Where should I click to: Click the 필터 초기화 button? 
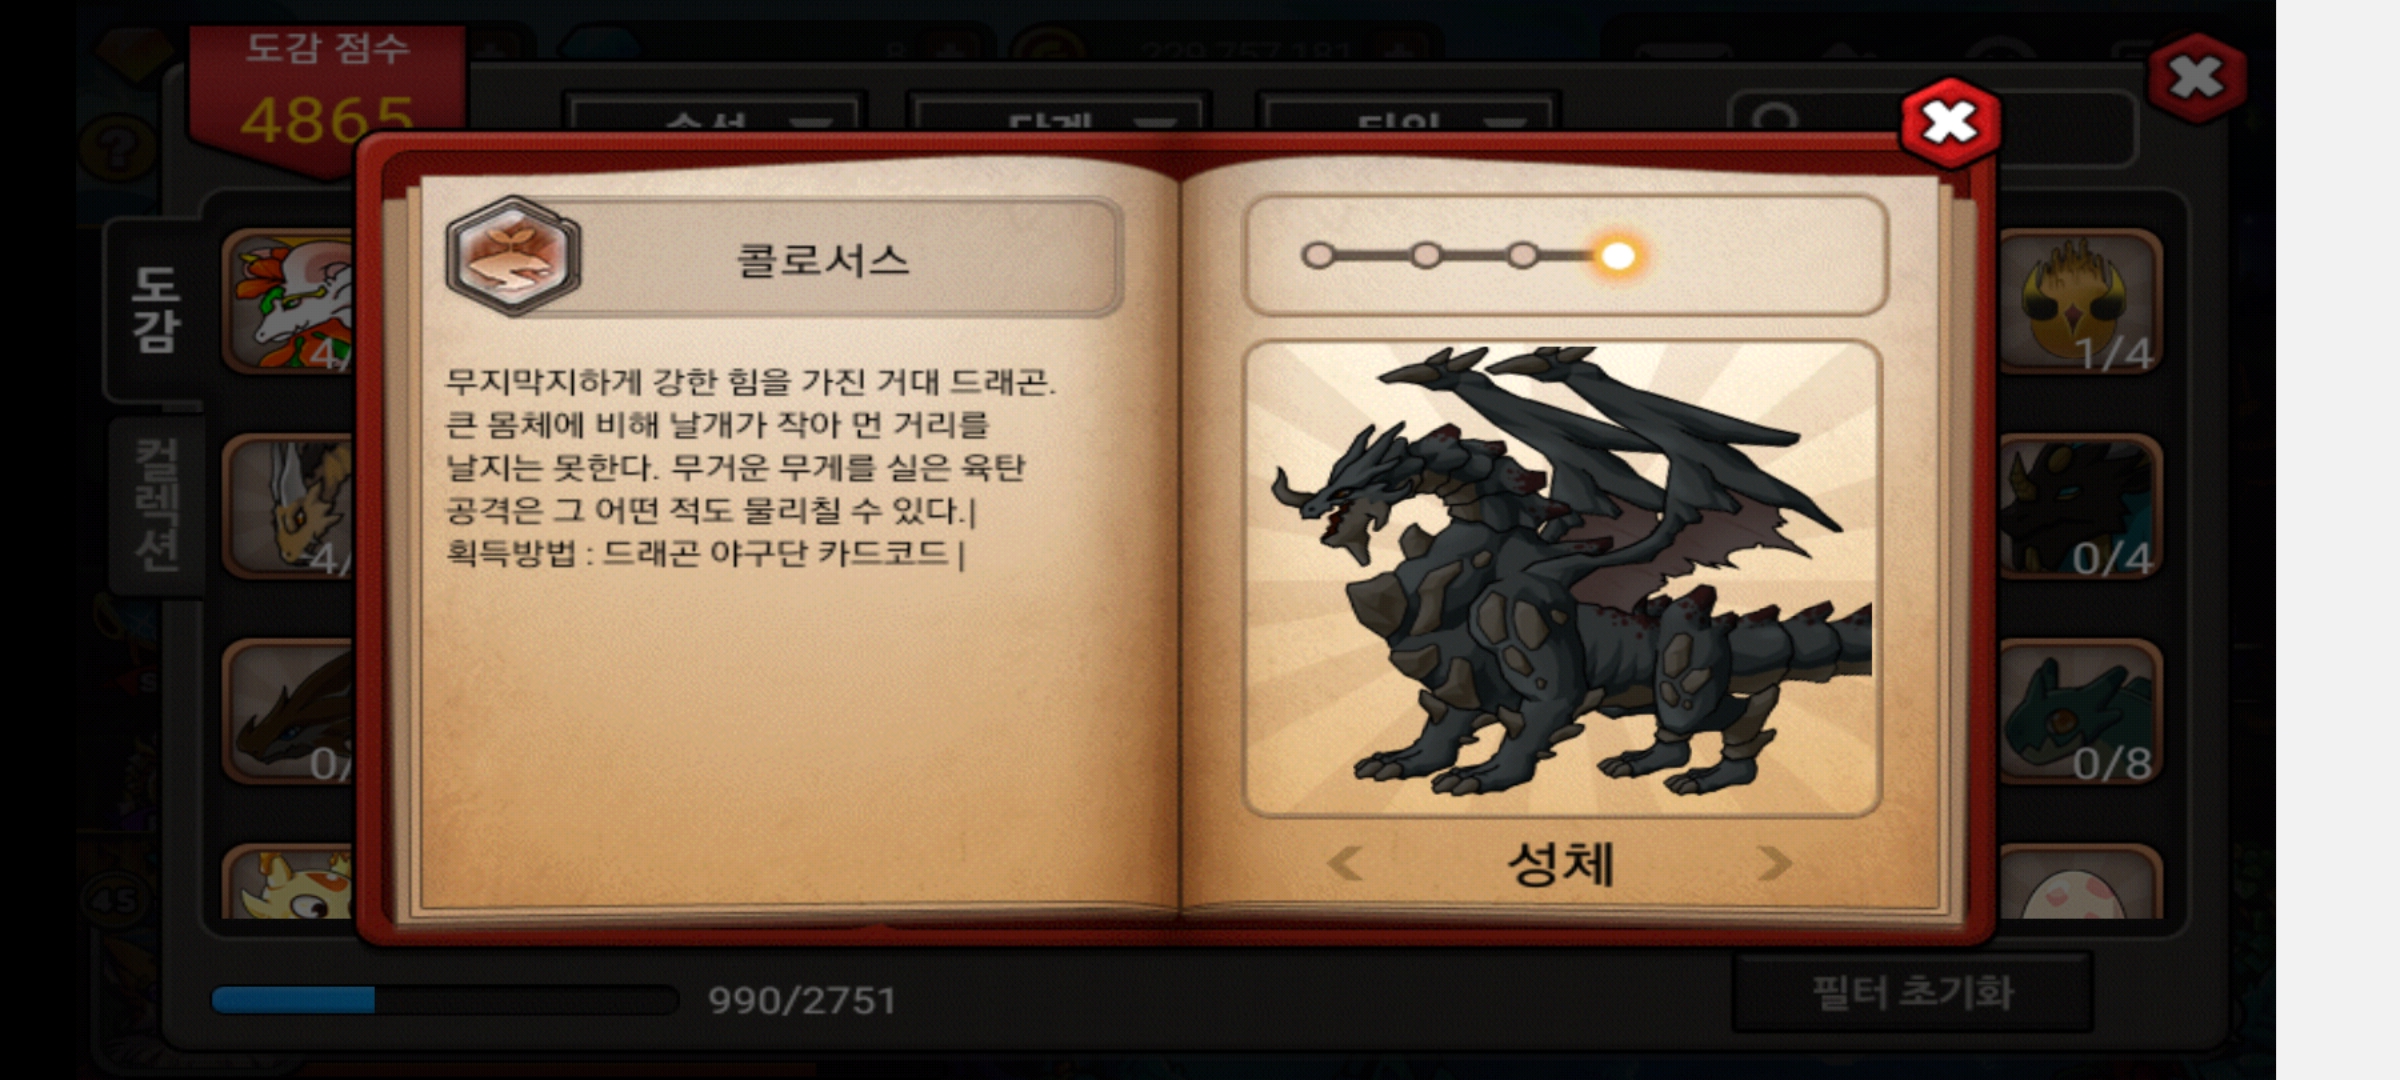click(x=1912, y=993)
